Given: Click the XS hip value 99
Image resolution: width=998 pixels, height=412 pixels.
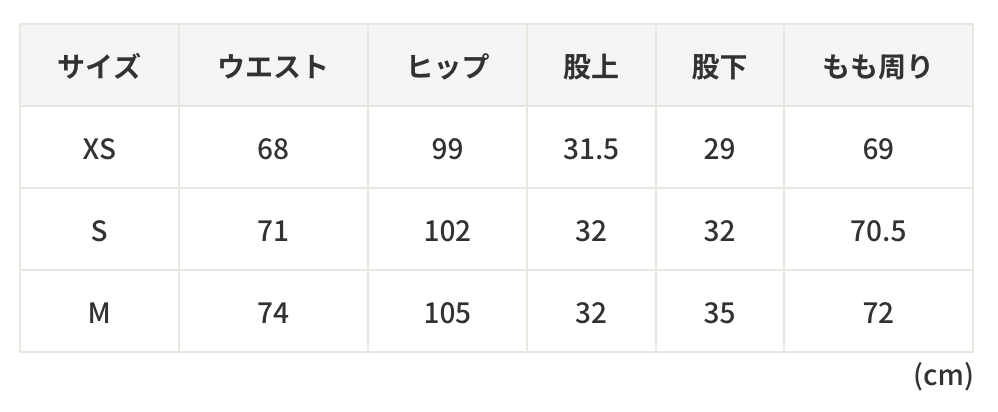Looking at the screenshot, I should pyautogui.click(x=447, y=150).
